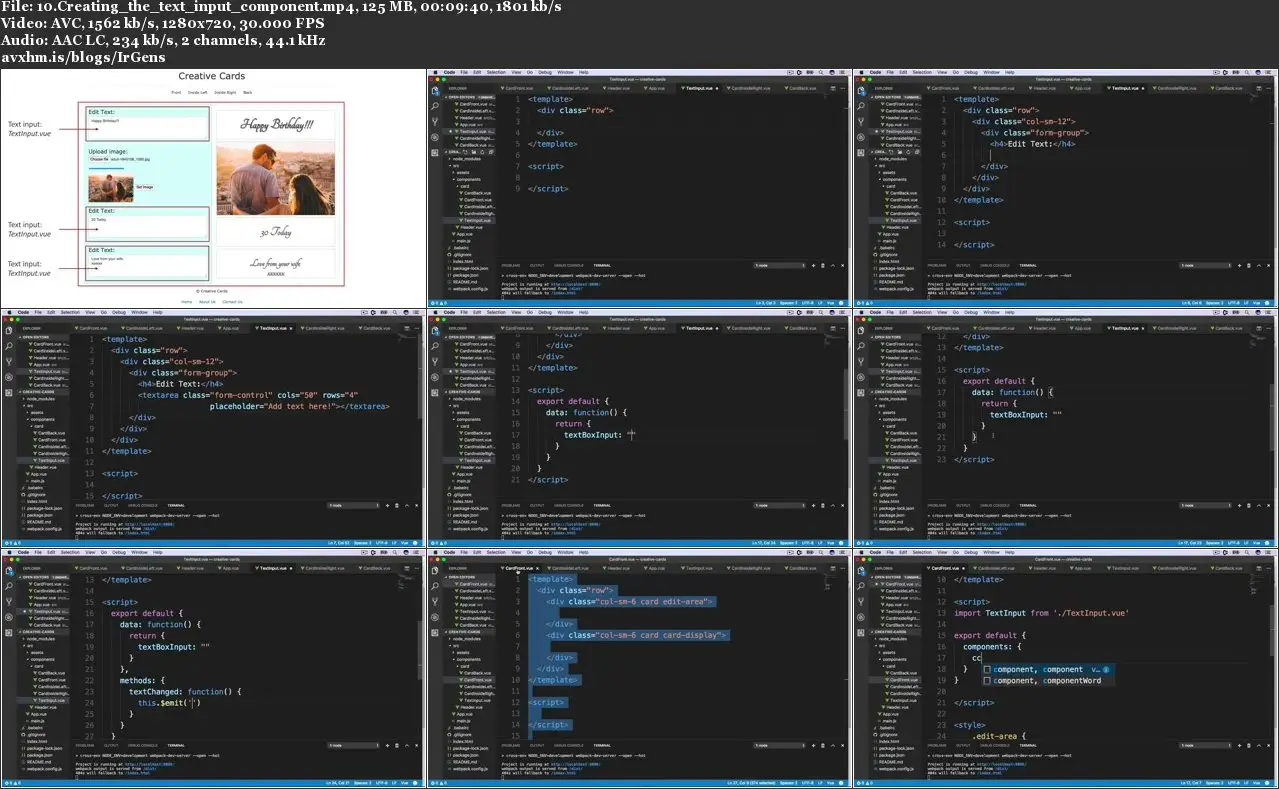Switch to CardBack.vue tab in the autocomplete popup frame
This screenshot has height=789, width=1279.
point(1226,568)
